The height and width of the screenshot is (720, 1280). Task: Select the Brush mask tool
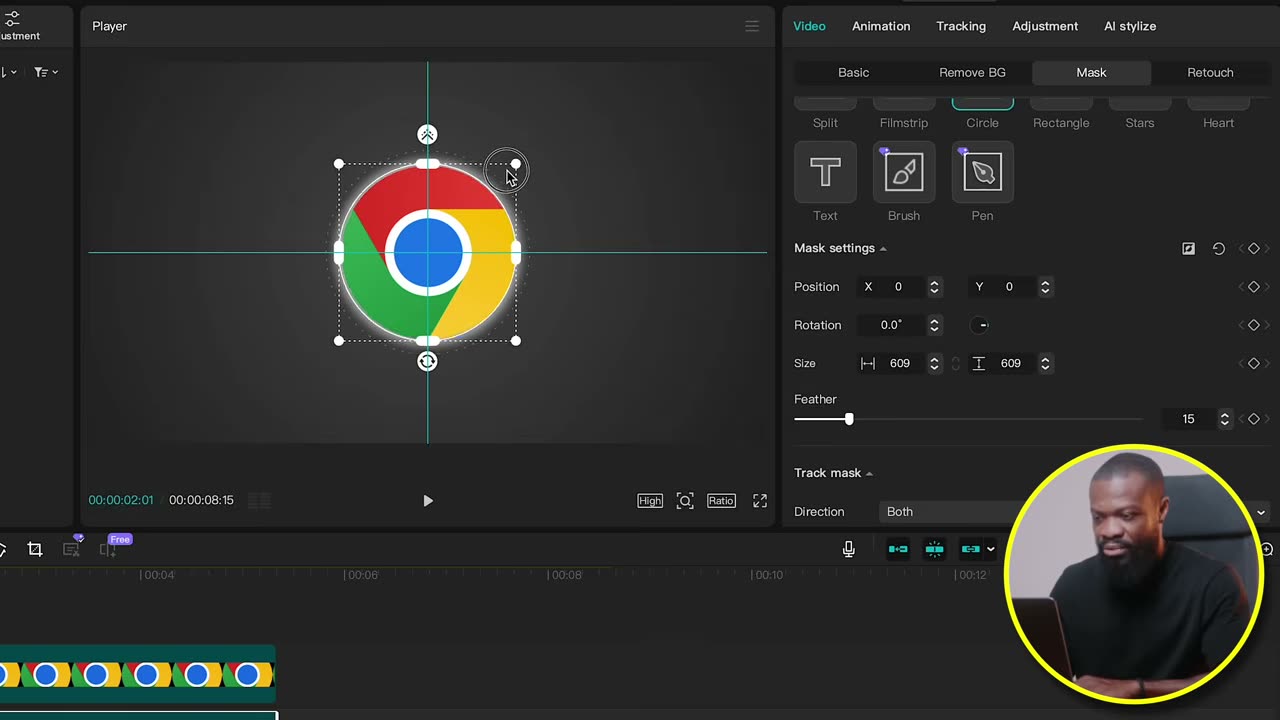(x=904, y=172)
